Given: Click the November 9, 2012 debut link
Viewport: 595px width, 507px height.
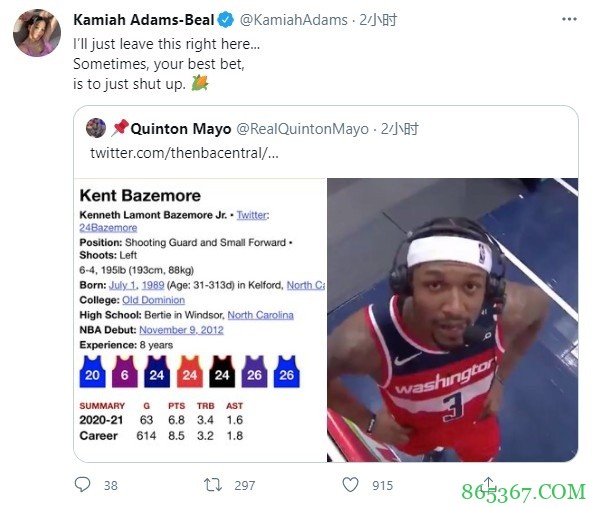Looking at the screenshot, I should tap(181, 330).
